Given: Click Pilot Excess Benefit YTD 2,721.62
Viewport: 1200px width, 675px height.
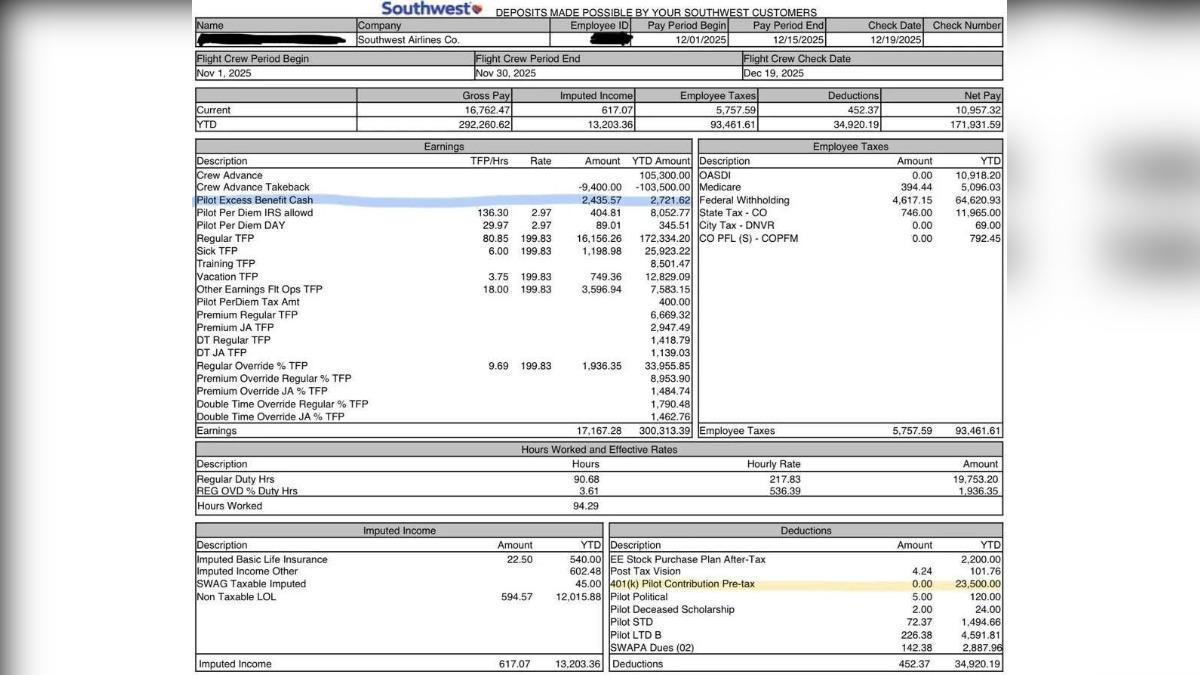Looking at the screenshot, I should pyautogui.click(x=670, y=200).
